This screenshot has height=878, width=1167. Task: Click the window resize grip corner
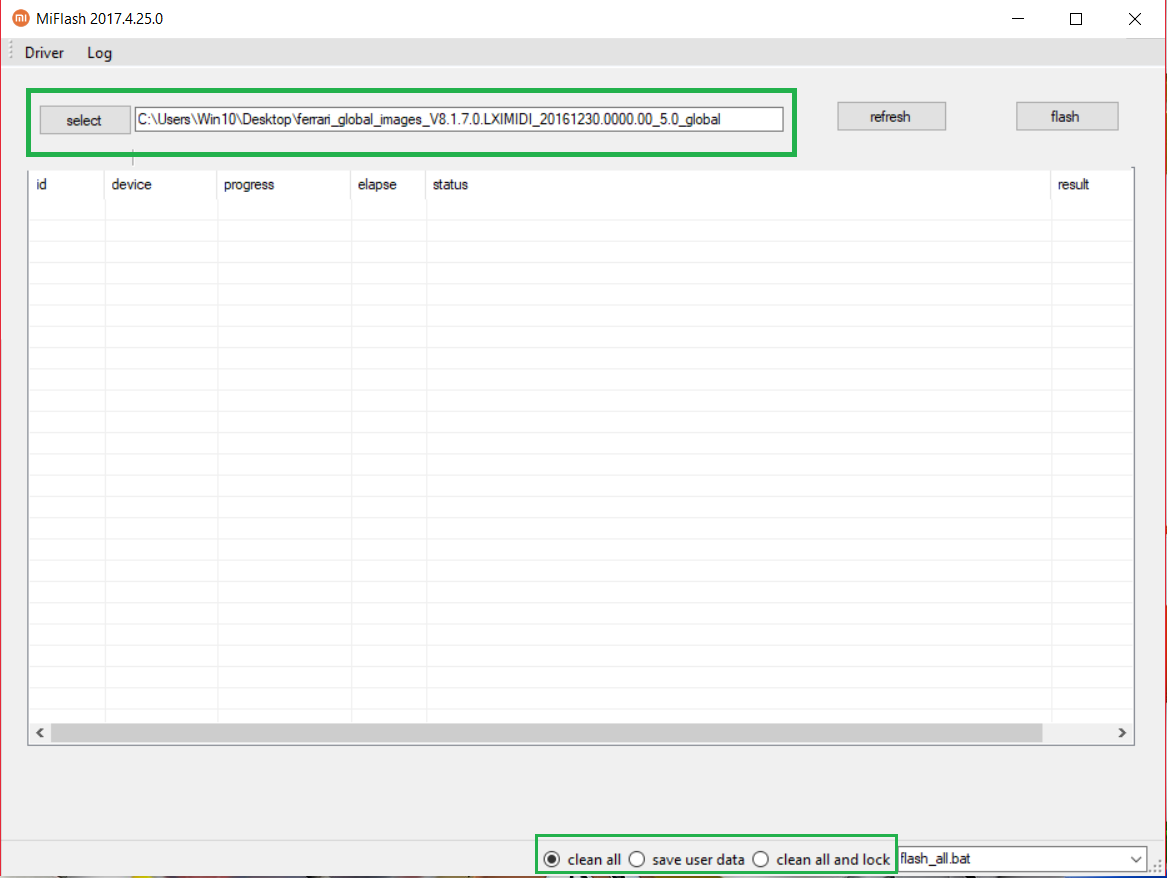1157,866
